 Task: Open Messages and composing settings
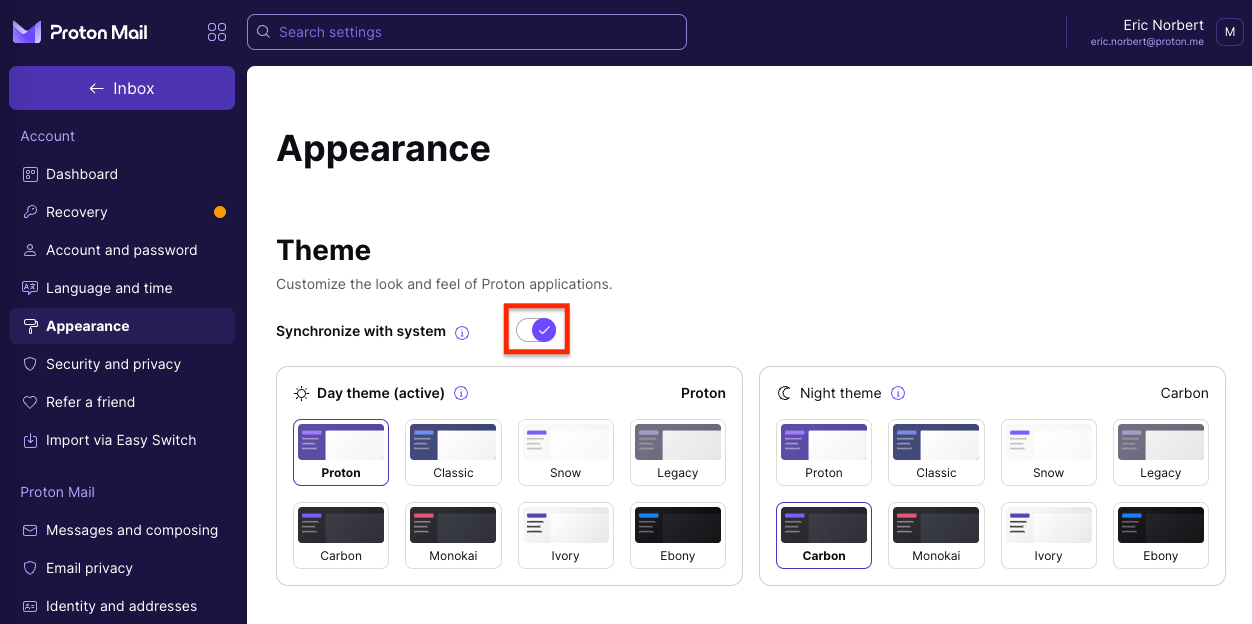(x=122, y=530)
